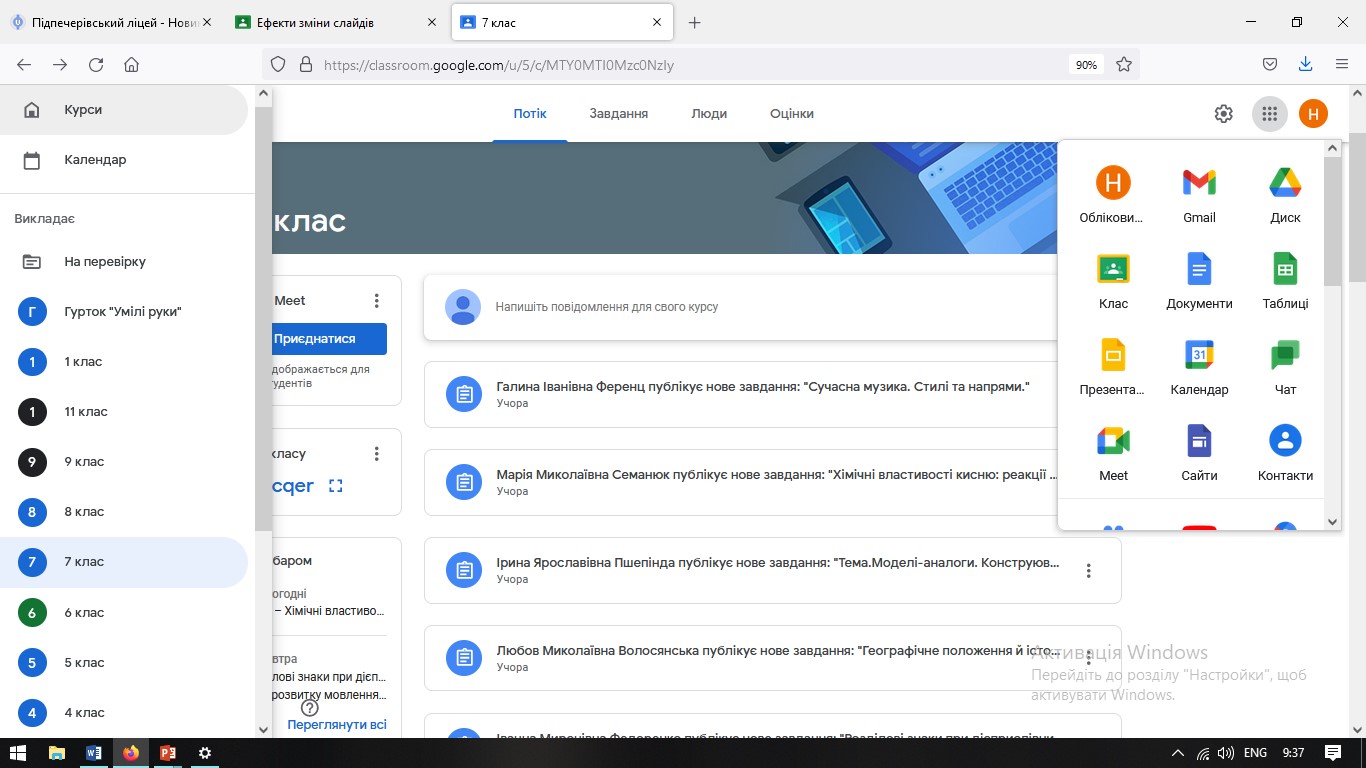Select 4 клас in sidebar
This screenshot has height=768, width=1366.
point(124,712)
